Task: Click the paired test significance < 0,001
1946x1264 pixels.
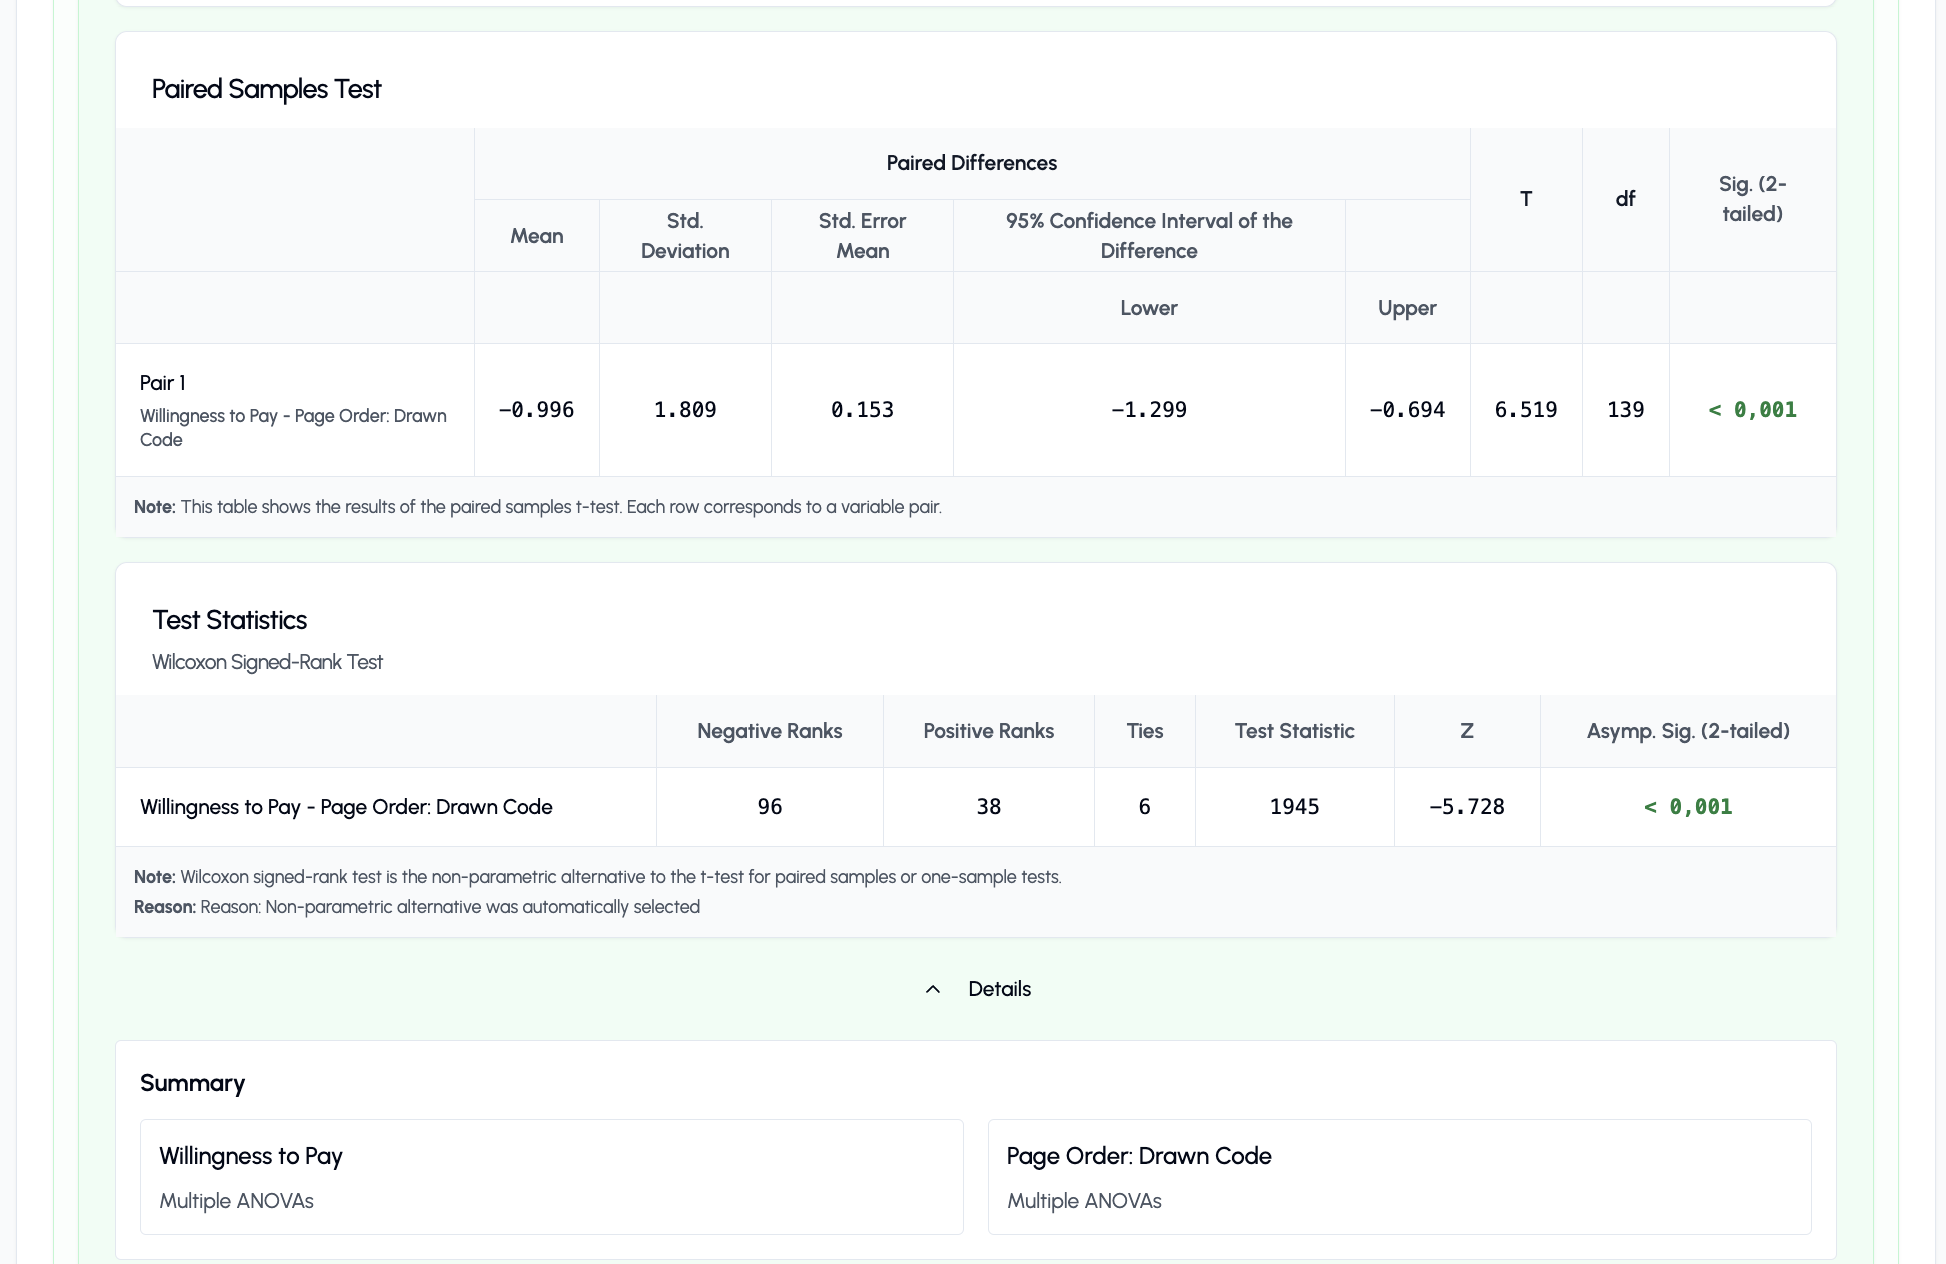Action: pyautogui.click(x=1752, y=410)
